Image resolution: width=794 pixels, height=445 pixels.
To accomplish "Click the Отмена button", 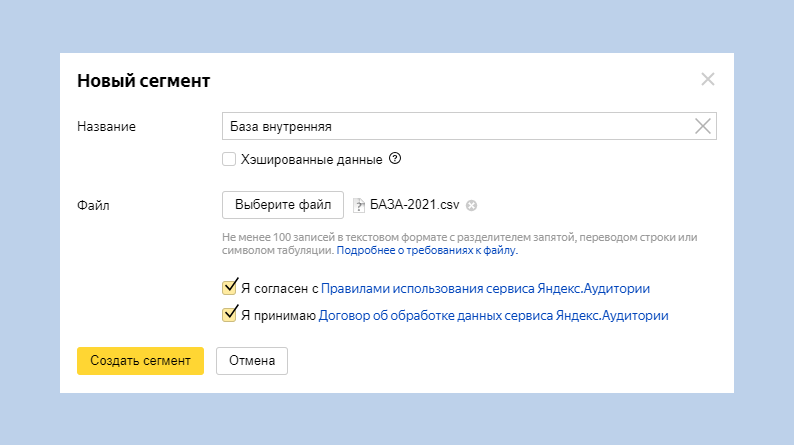I will (252, 360).
